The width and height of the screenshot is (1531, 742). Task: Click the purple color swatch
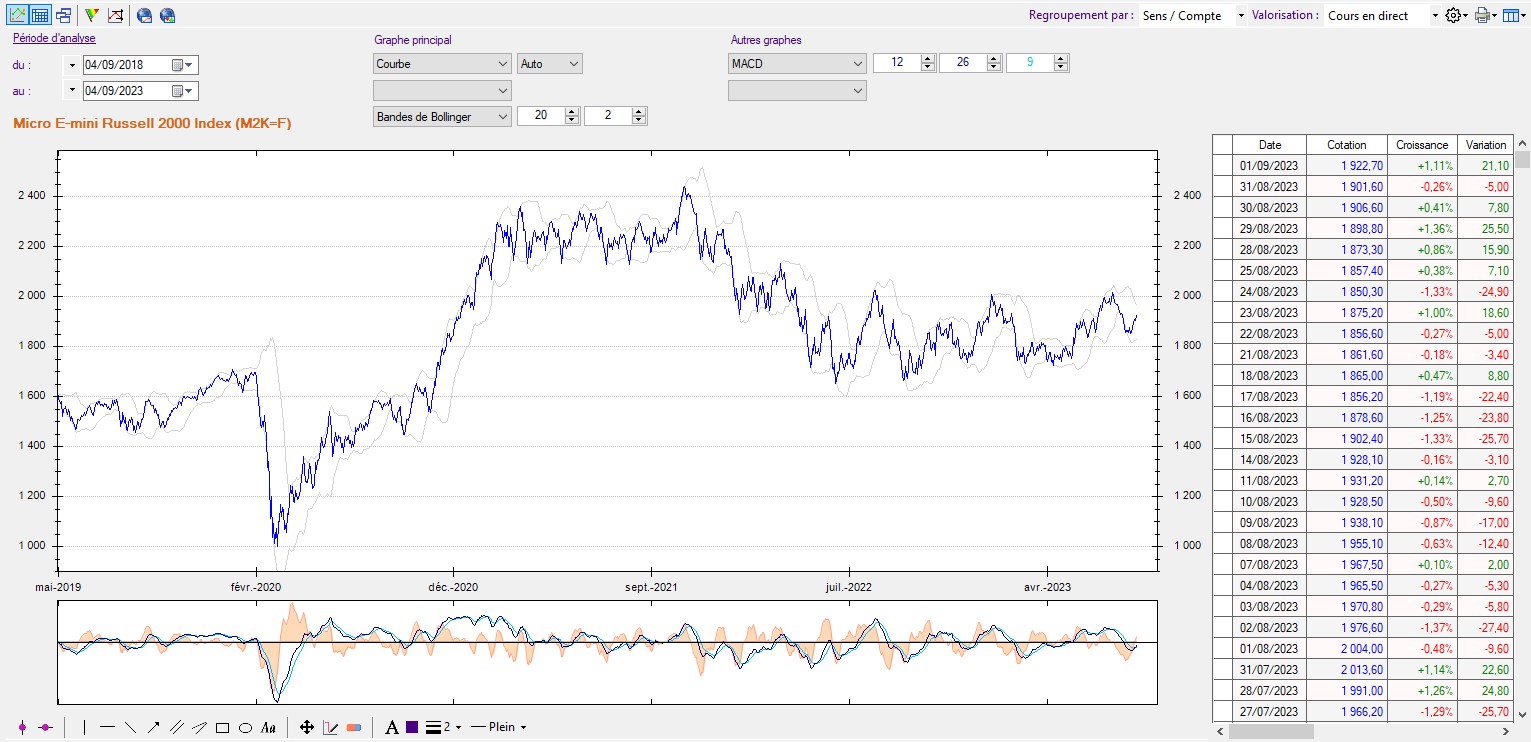click(x=412, y=728)
